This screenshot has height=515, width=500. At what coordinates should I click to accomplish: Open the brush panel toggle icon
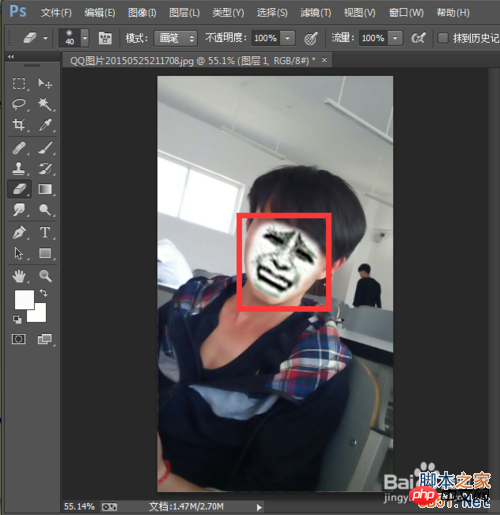105,38
